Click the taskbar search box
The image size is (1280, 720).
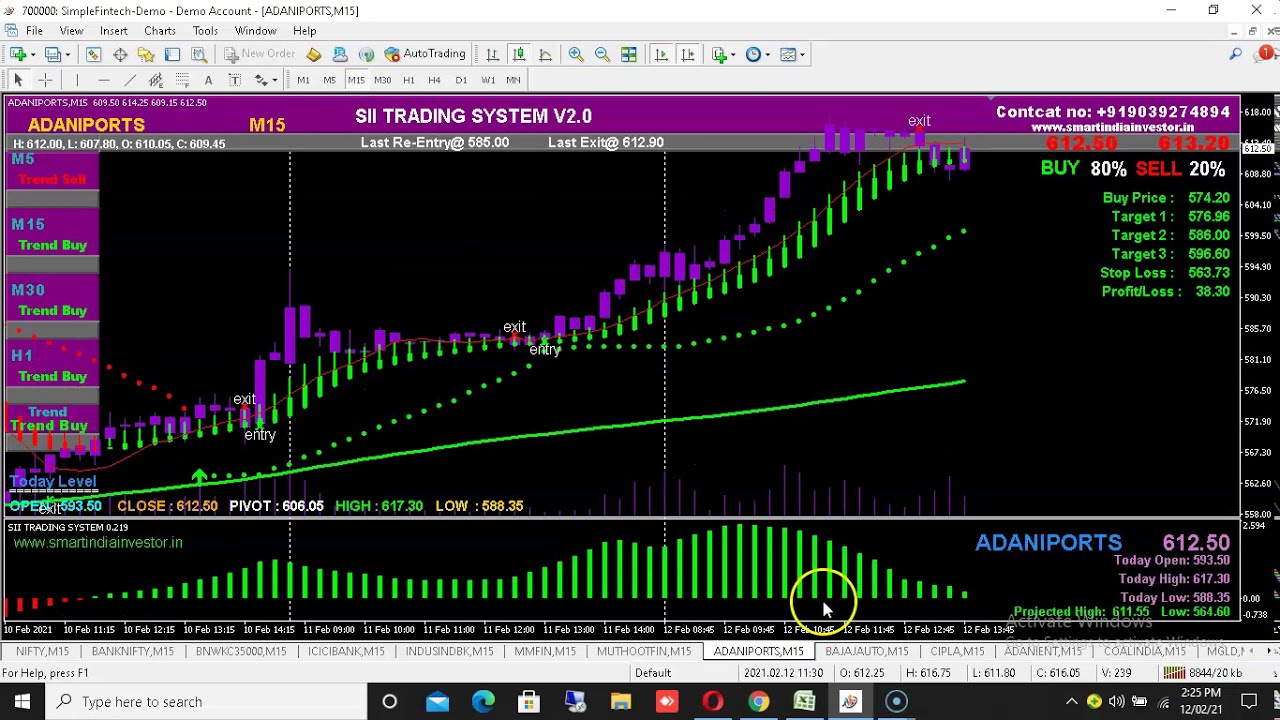point(206,702)
